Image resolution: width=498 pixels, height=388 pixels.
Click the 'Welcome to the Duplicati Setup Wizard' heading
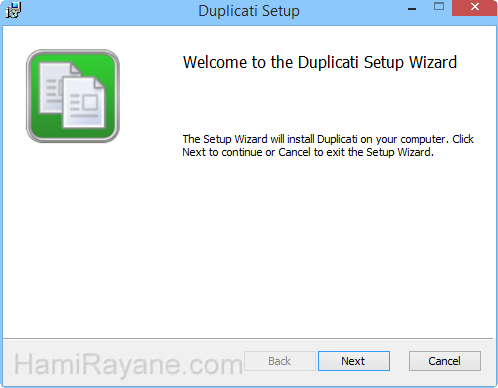320,63
